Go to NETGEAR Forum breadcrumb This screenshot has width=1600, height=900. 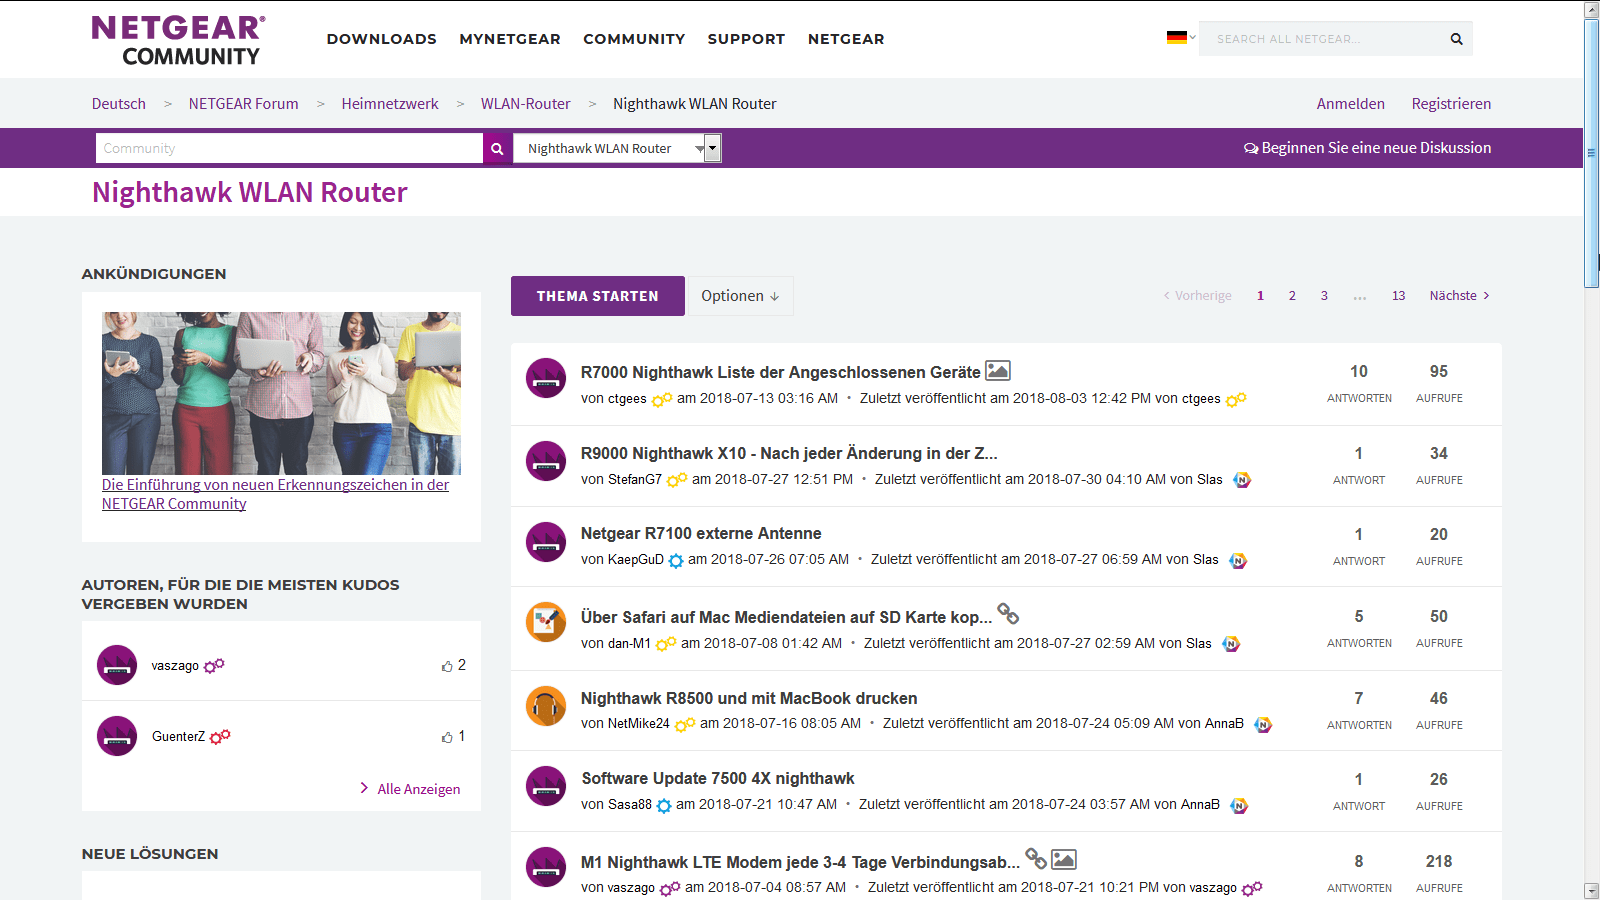point(243,104)
